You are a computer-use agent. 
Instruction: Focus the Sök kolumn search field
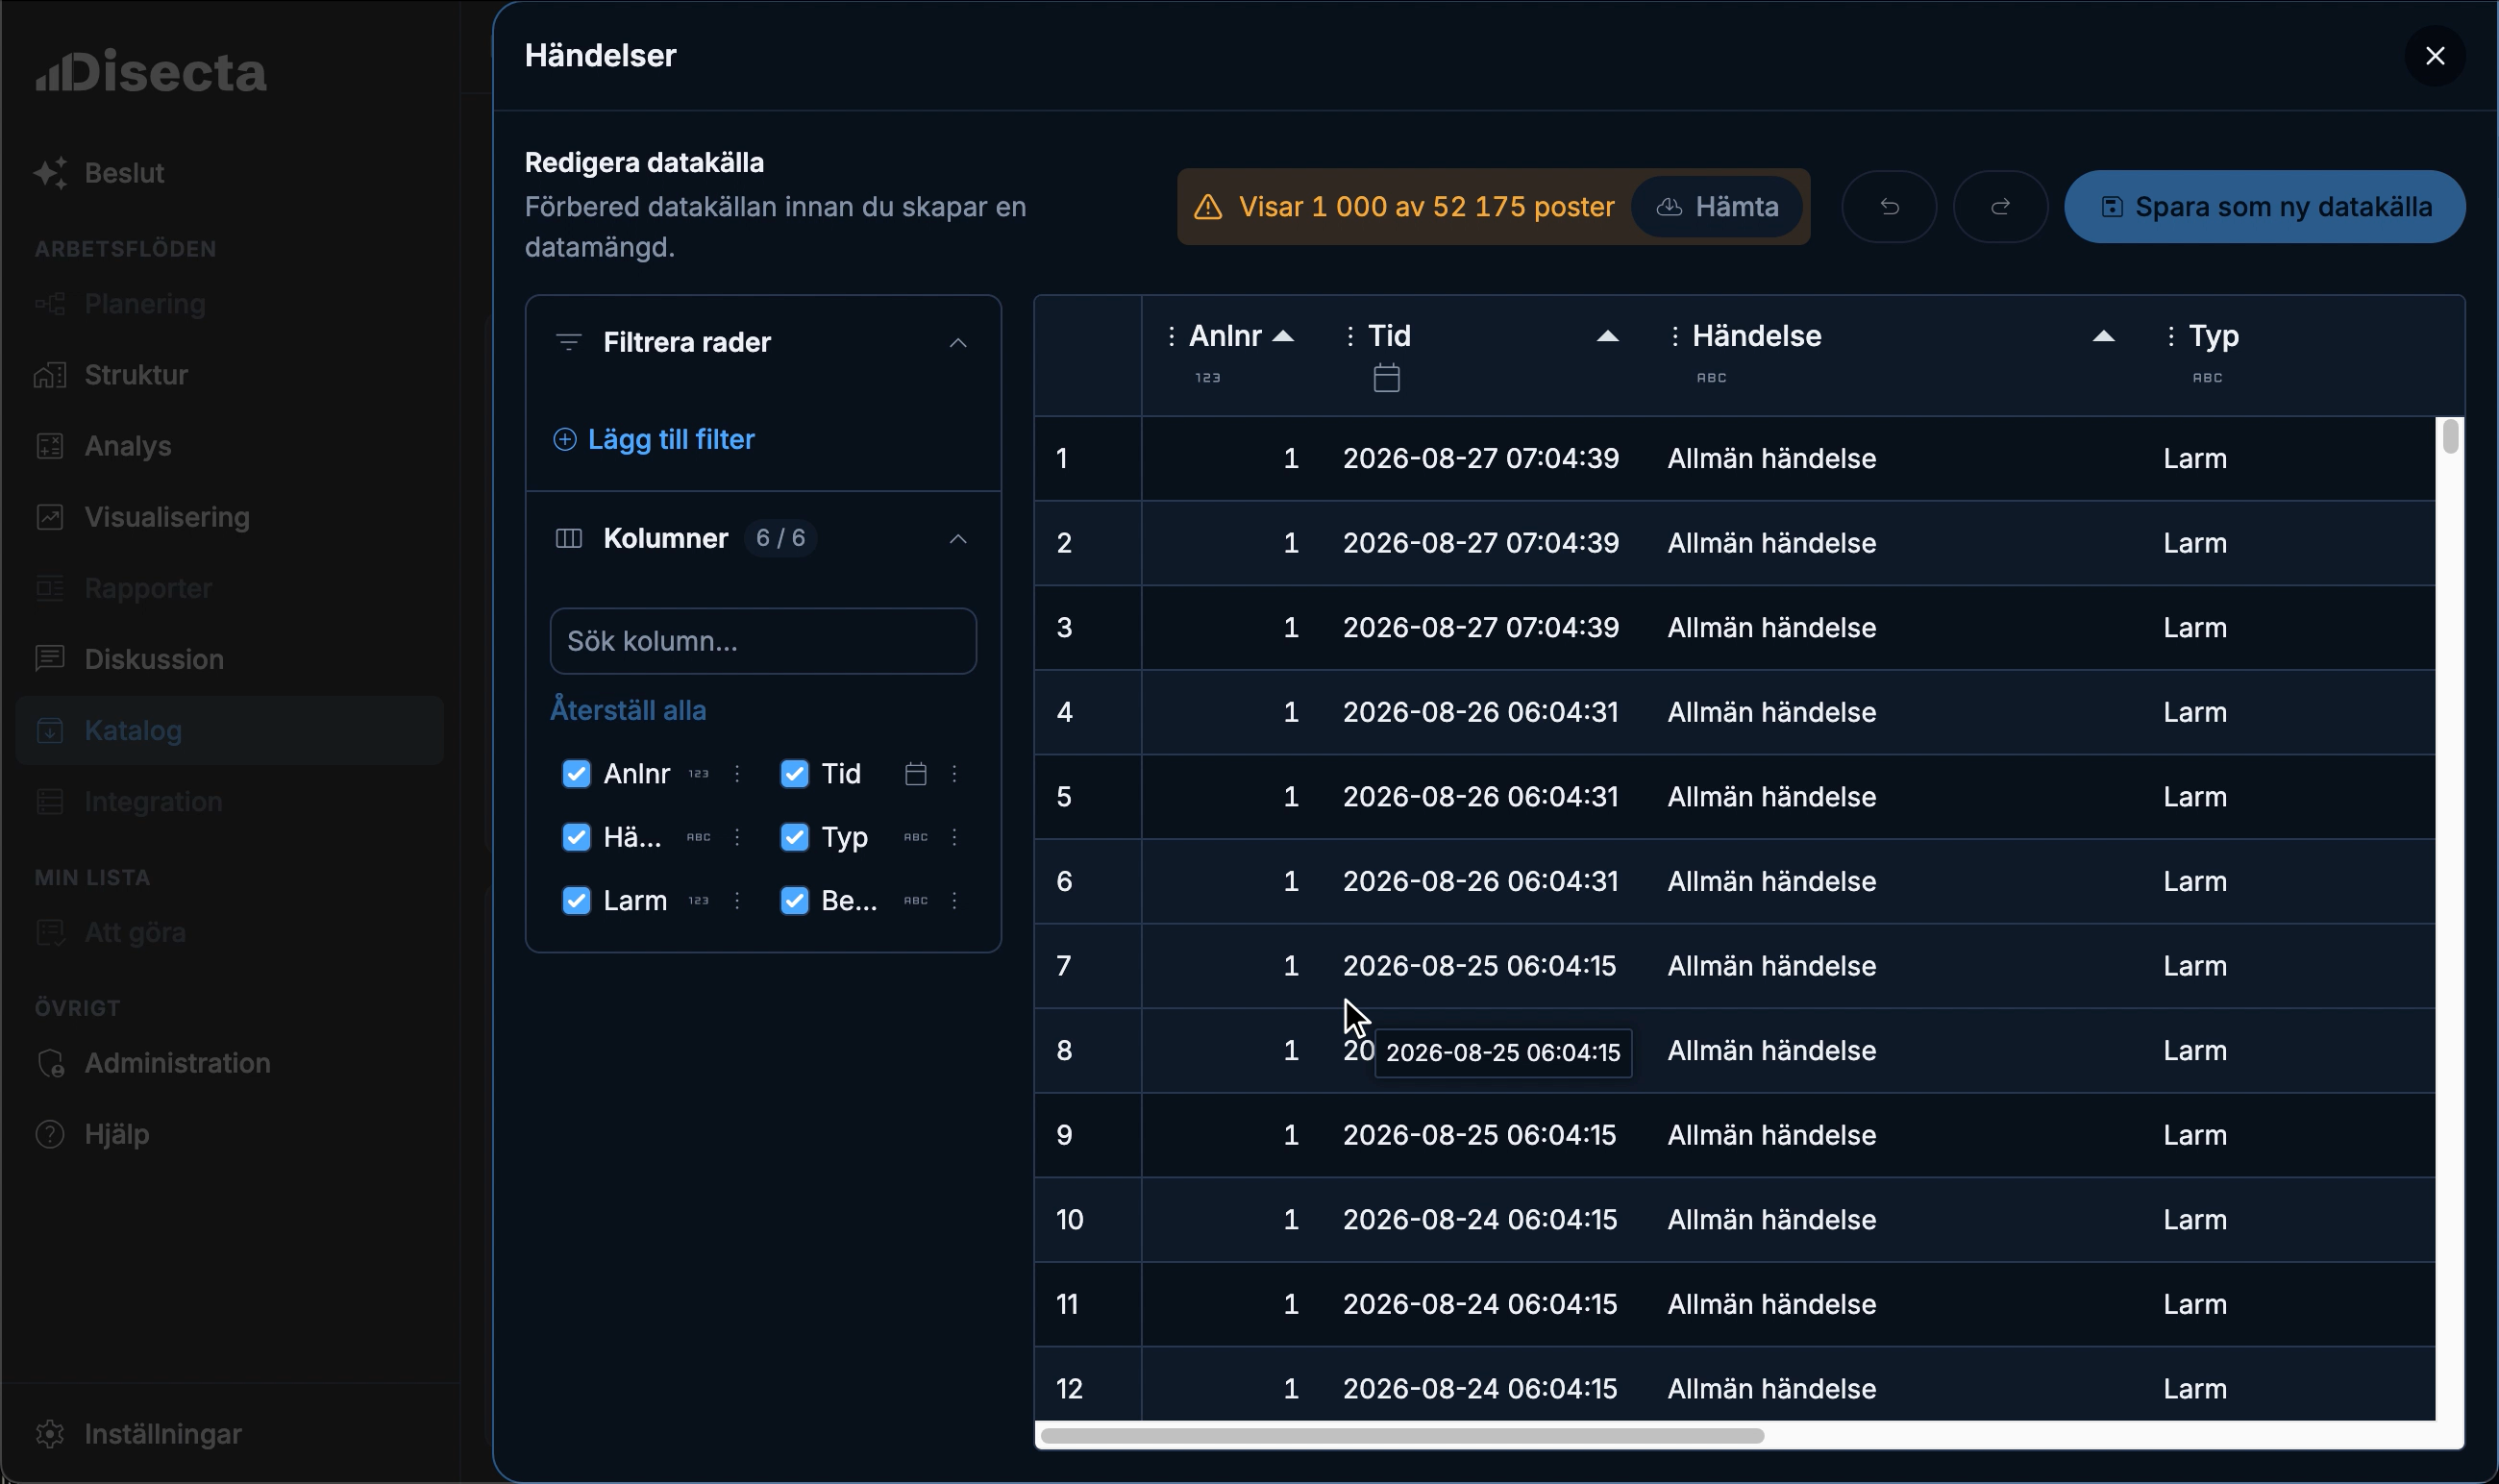tap(763, 641)
